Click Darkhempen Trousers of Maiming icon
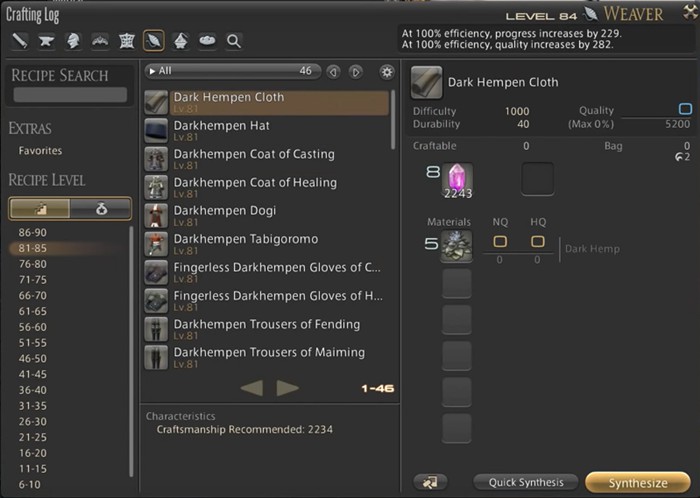Viewport: 700px width, 498px height. 156,357
